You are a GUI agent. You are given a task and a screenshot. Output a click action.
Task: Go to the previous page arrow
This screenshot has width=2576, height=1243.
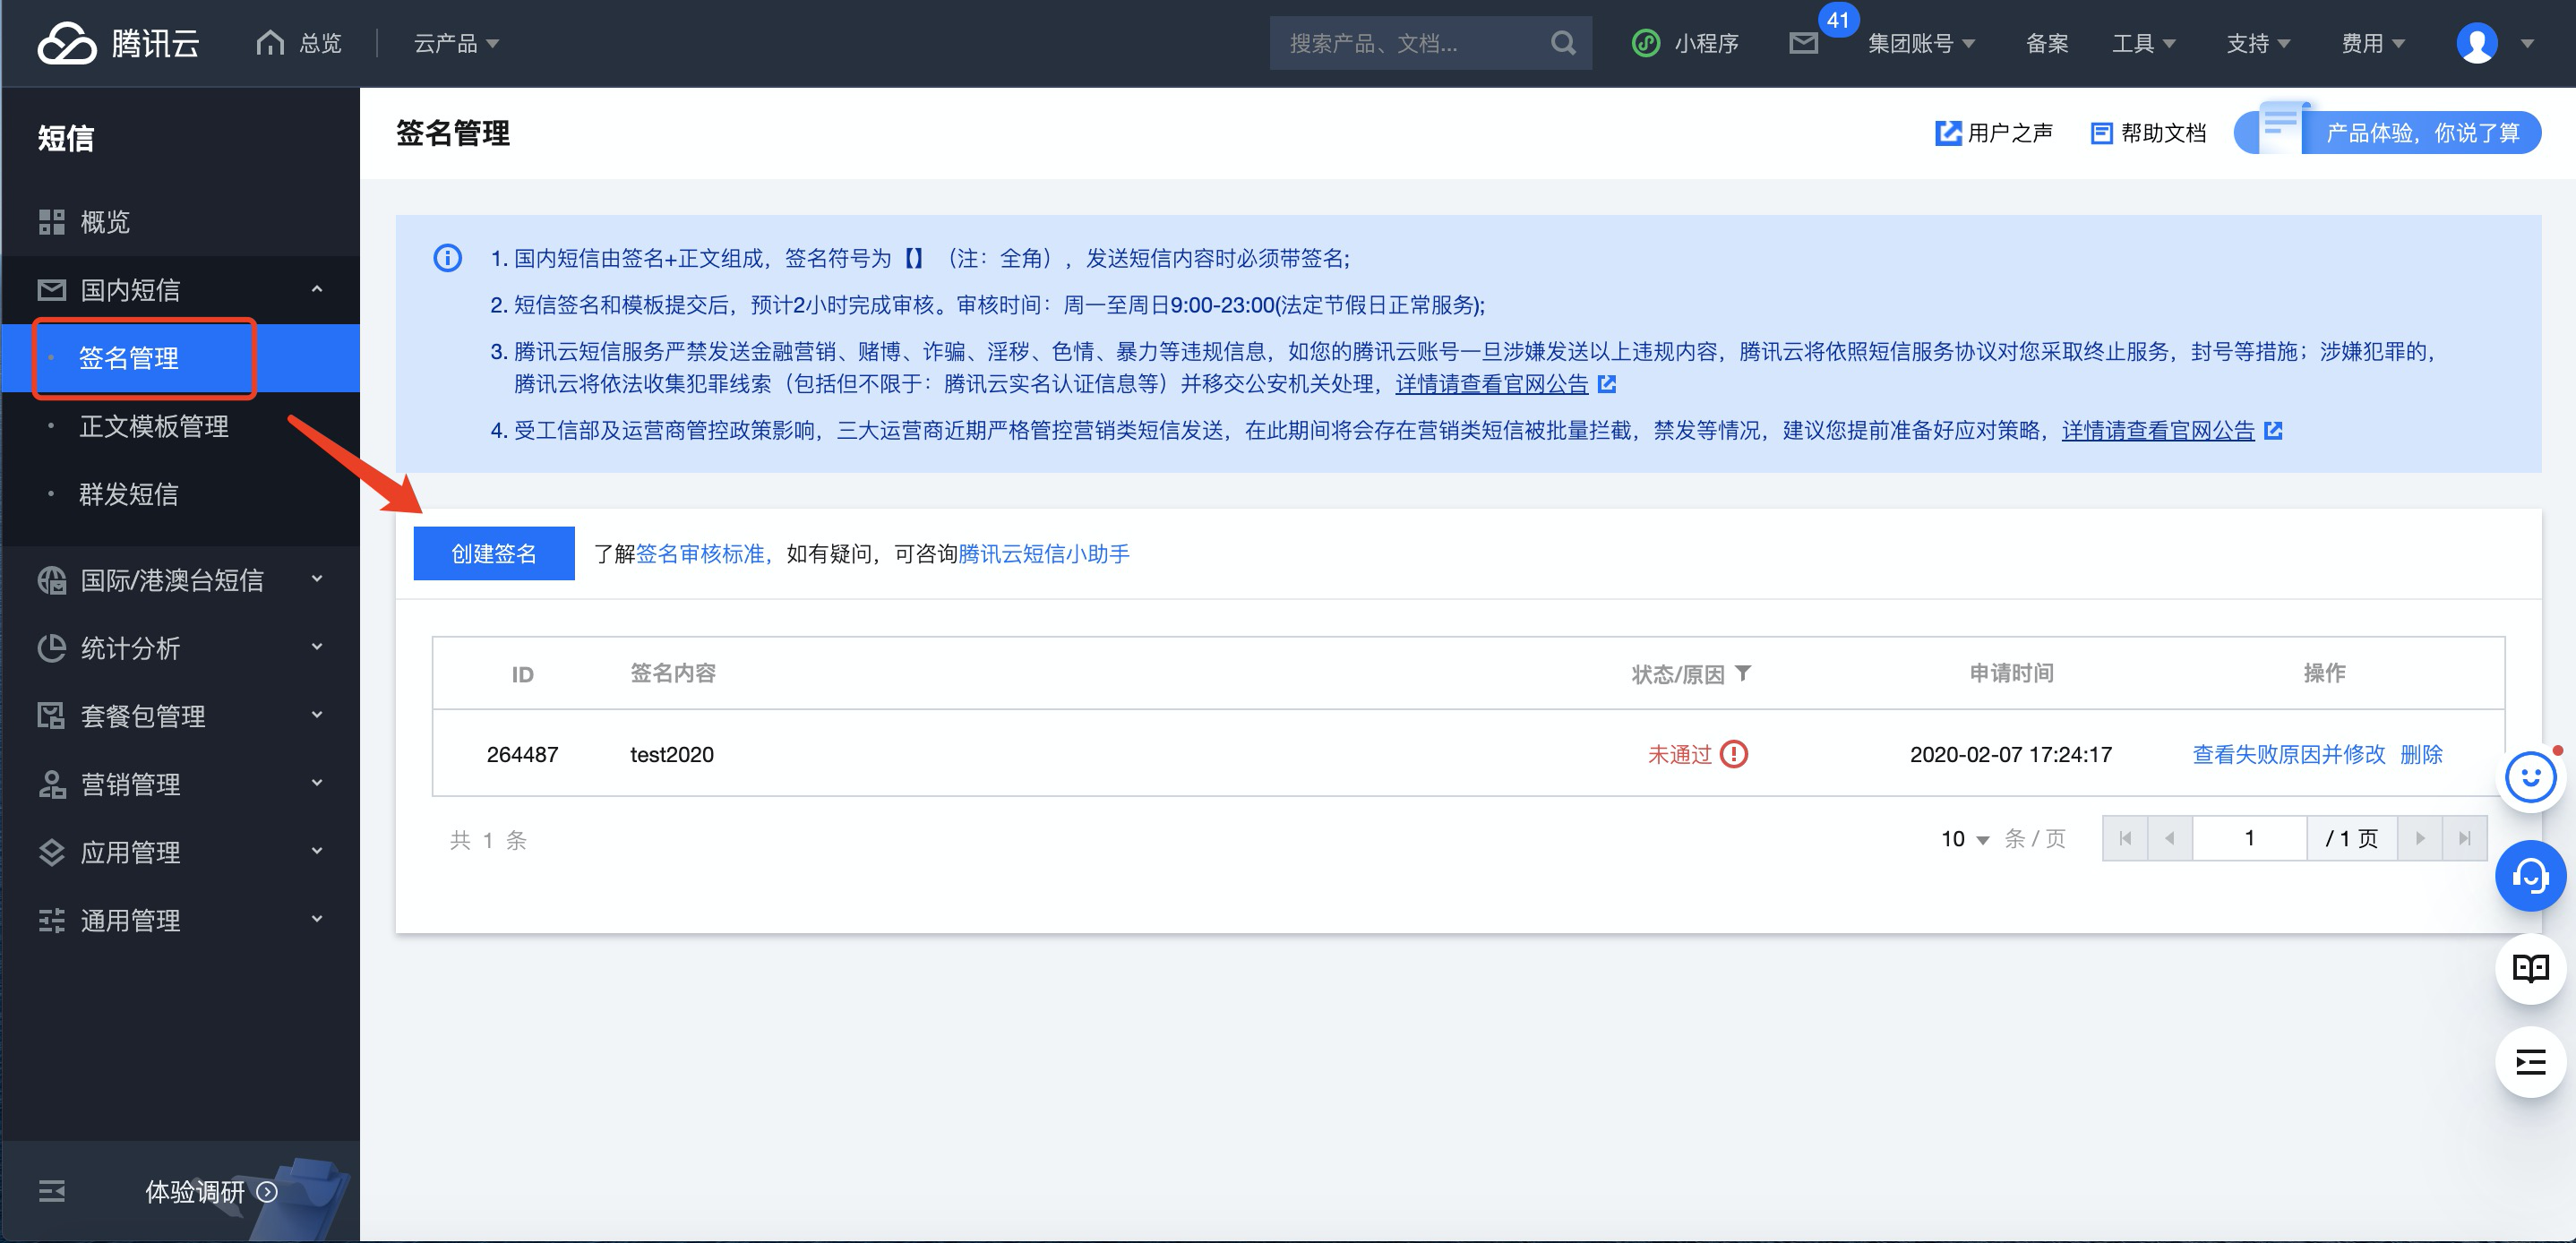[2169, 838]
